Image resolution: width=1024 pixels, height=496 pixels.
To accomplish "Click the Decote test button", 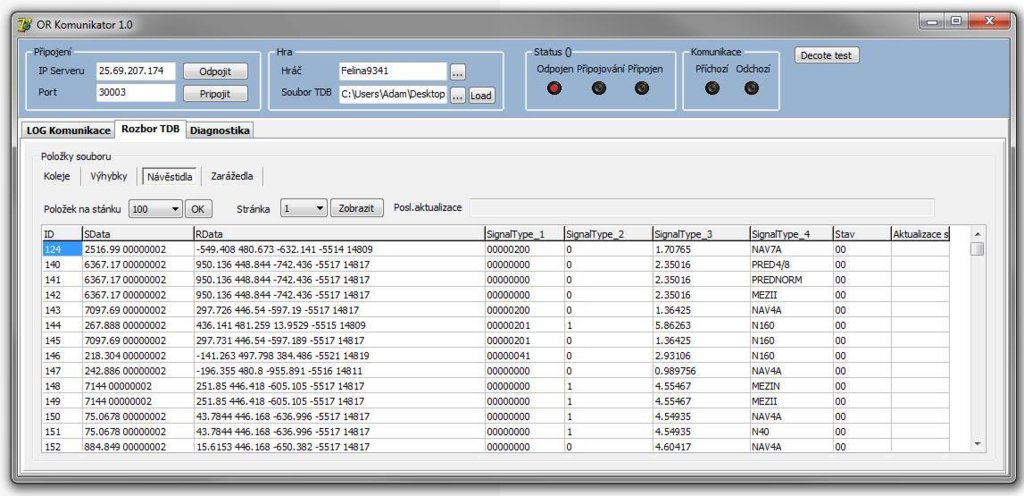I will click(827, 55).
